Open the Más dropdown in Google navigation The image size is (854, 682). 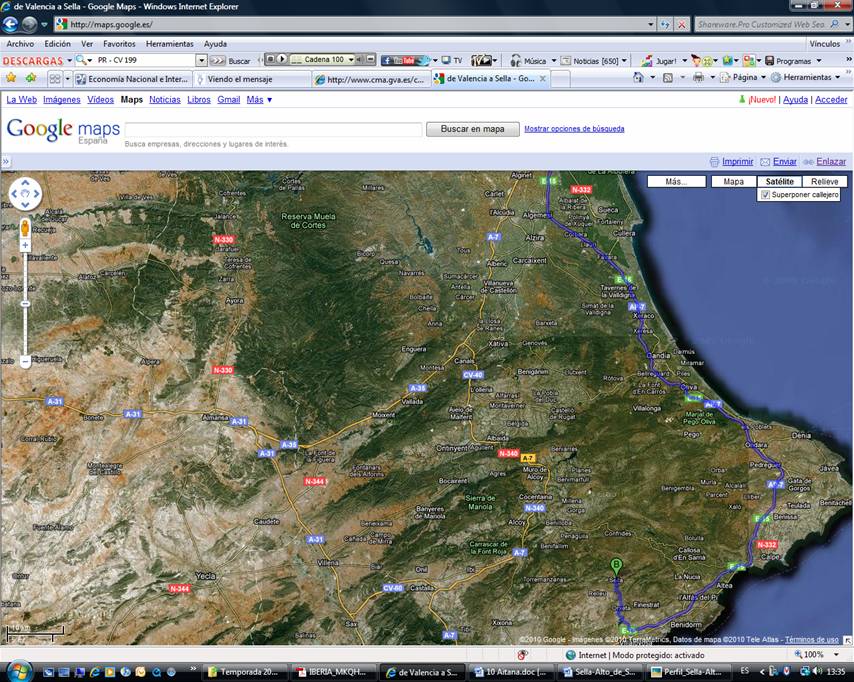(259, 100)
